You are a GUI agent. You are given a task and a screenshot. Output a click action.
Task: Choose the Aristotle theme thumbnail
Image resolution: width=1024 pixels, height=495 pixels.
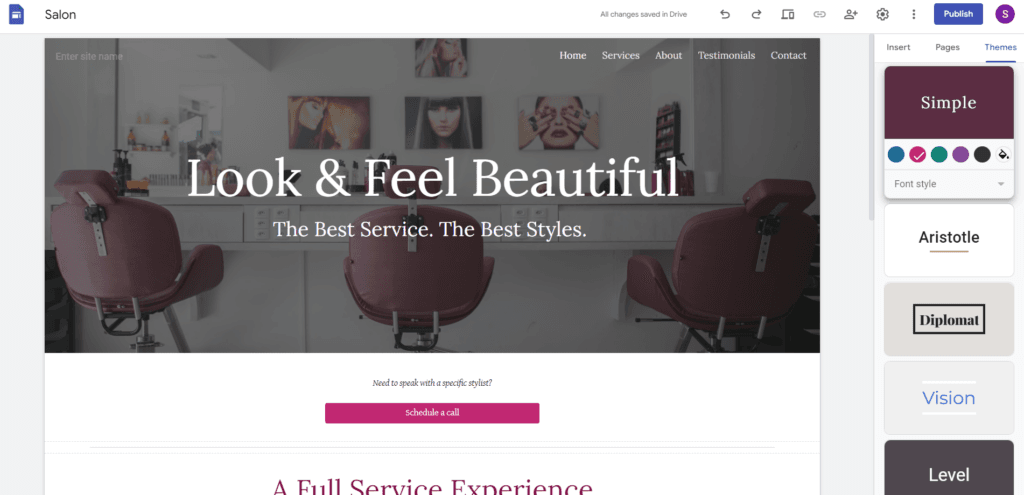949,240
